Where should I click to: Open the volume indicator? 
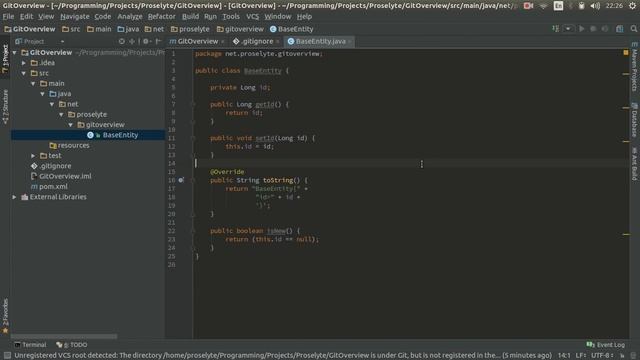point(595,6)
